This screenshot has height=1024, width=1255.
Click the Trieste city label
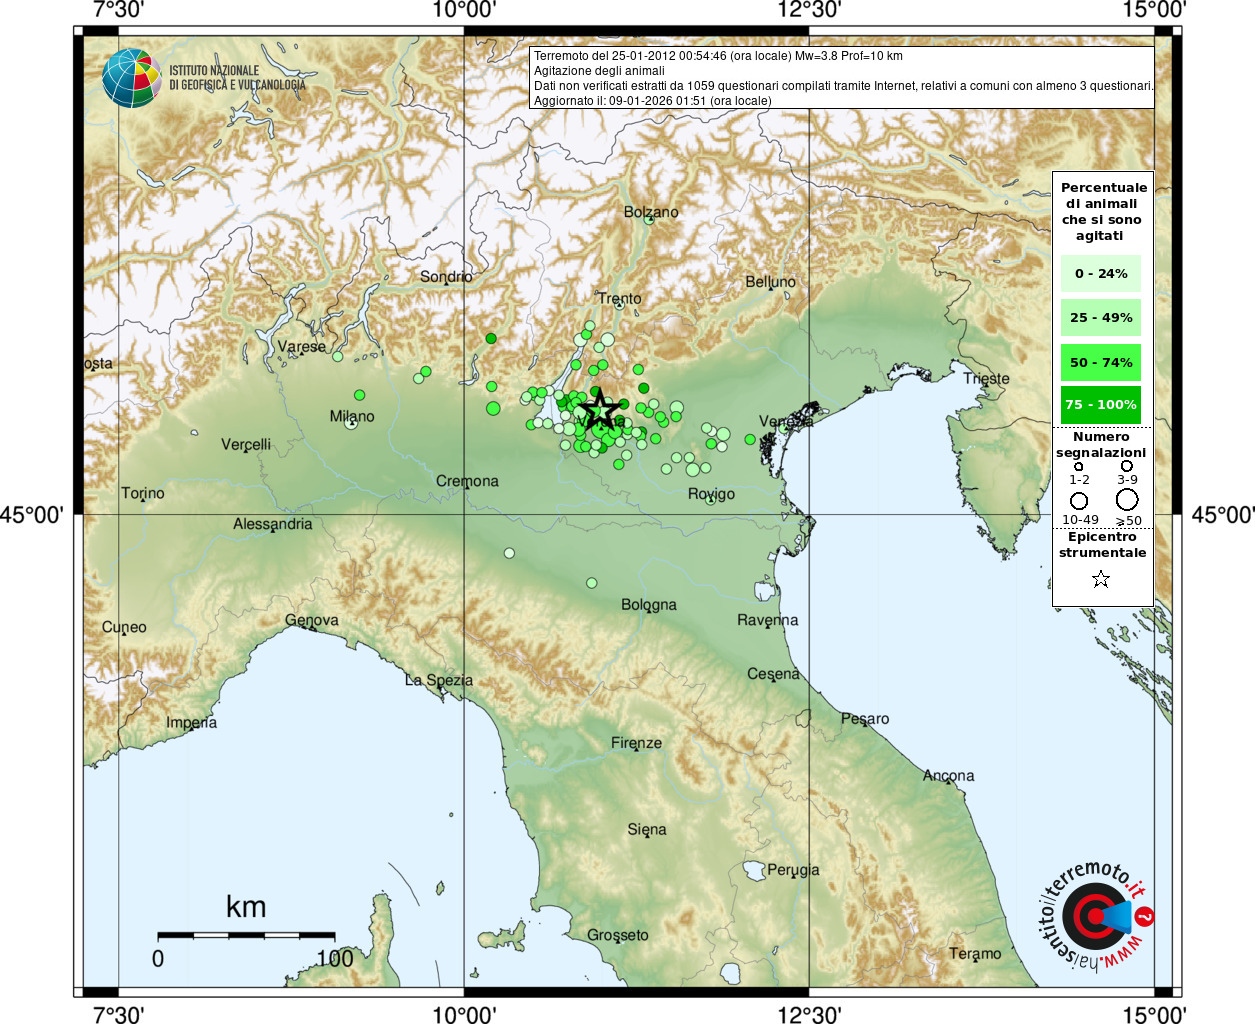(x=986, y=378)
